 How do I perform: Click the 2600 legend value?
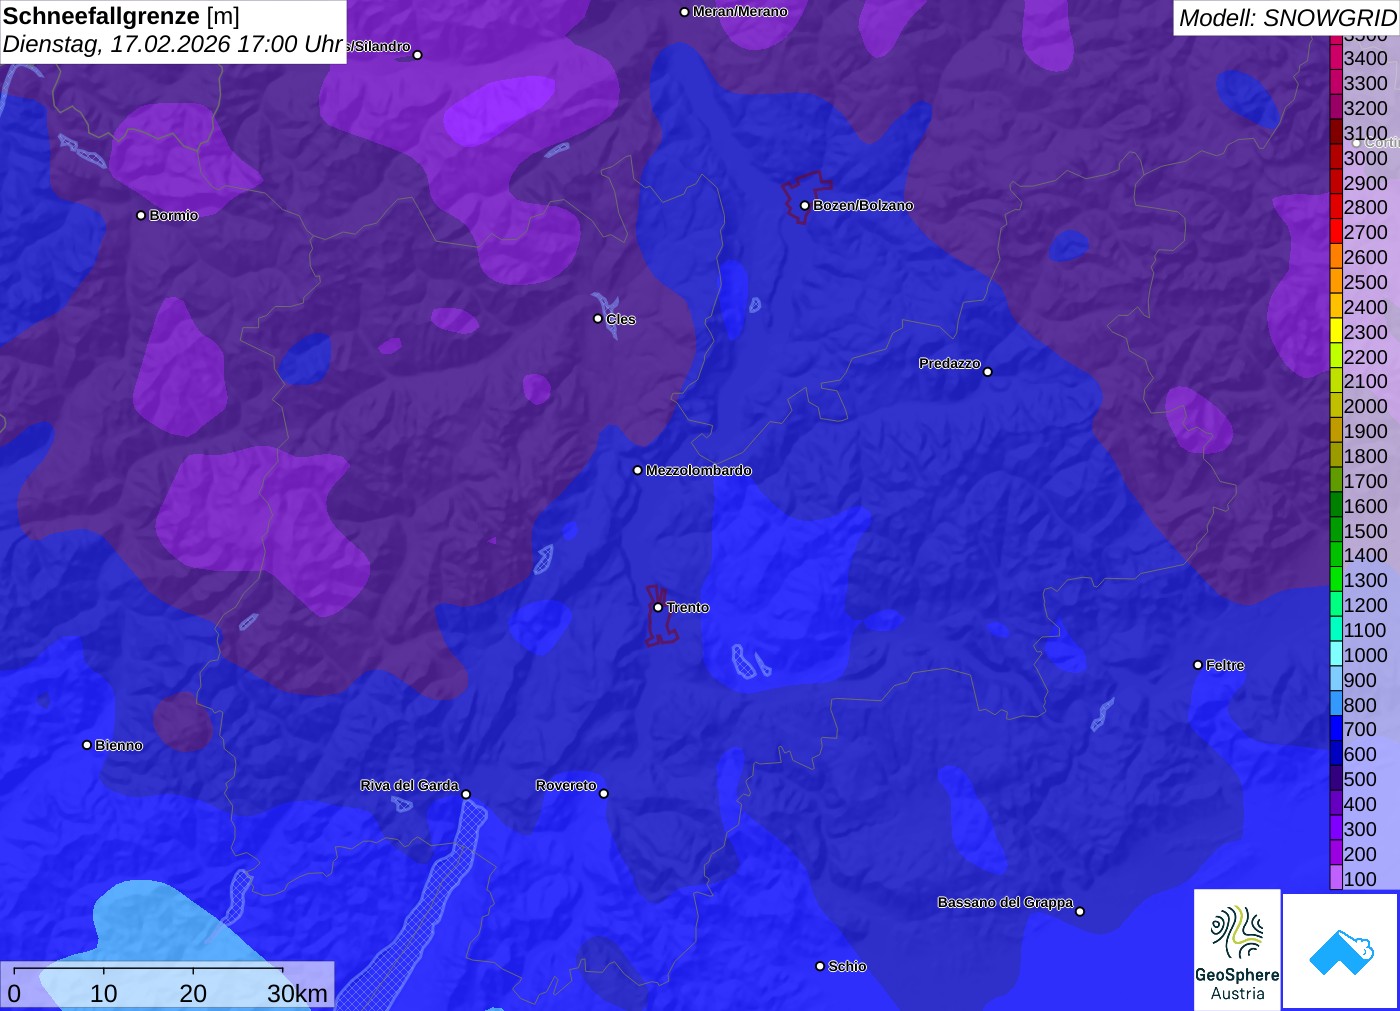(x=1366, y=257)
